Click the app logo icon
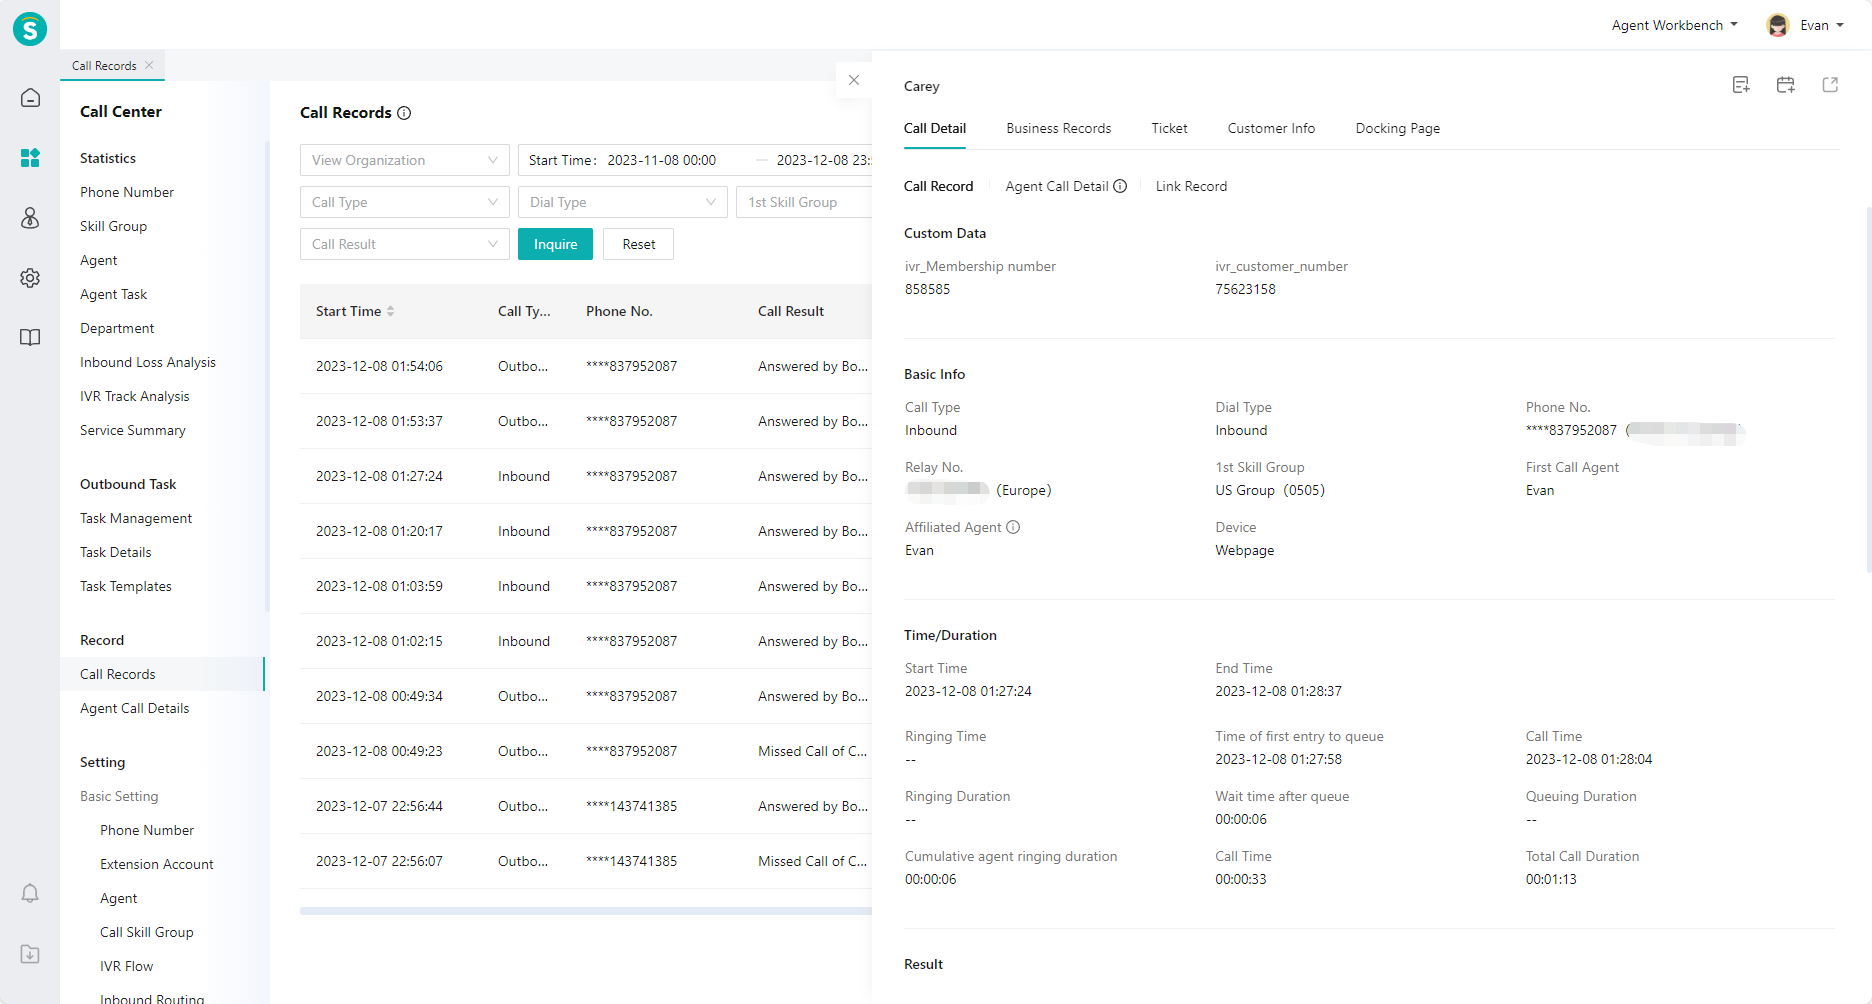1872x1004 pixels. [30, 29]
